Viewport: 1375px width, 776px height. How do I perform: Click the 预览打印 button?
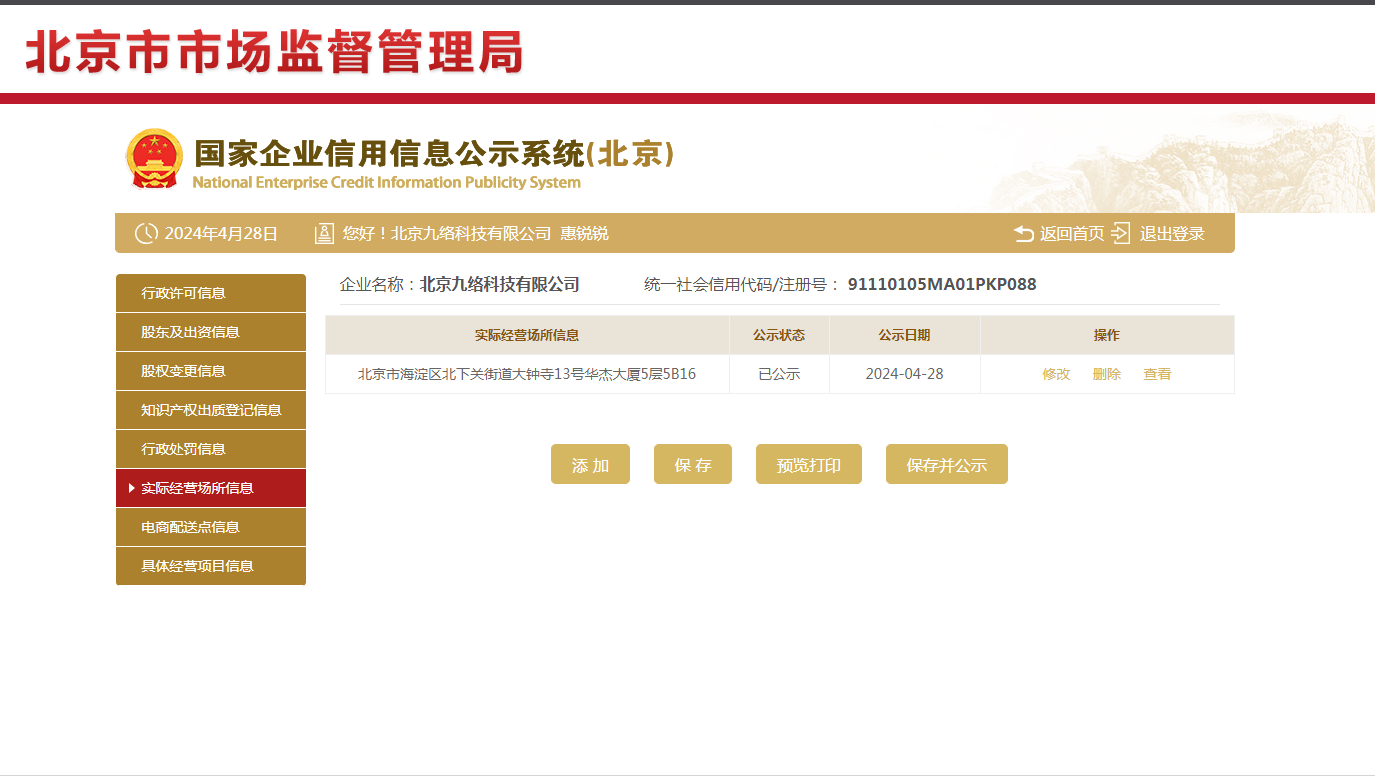[x=809, y=464]
